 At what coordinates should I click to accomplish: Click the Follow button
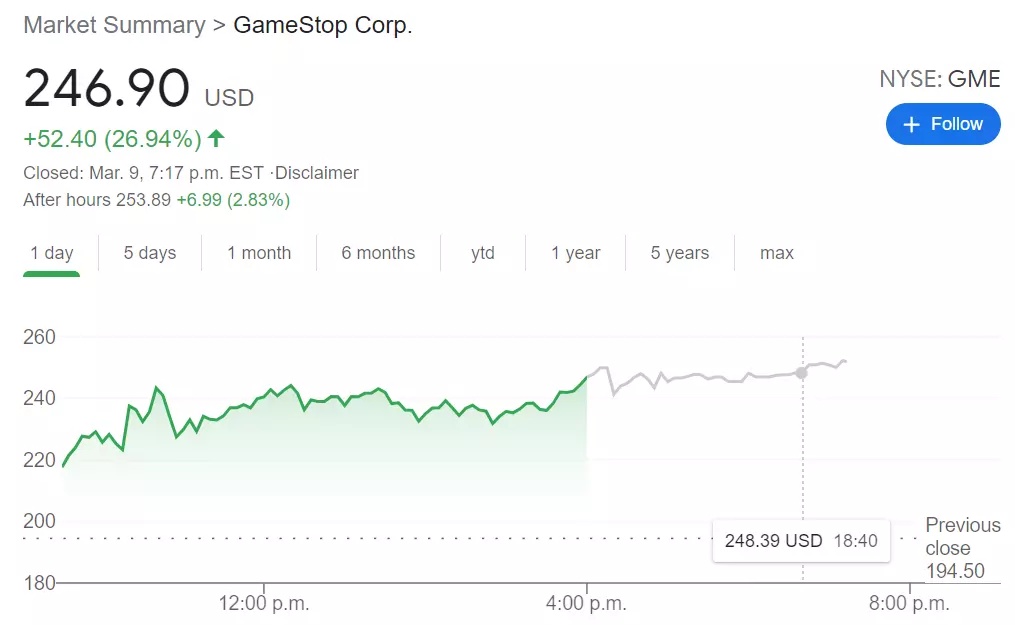(x=942, y=124)
